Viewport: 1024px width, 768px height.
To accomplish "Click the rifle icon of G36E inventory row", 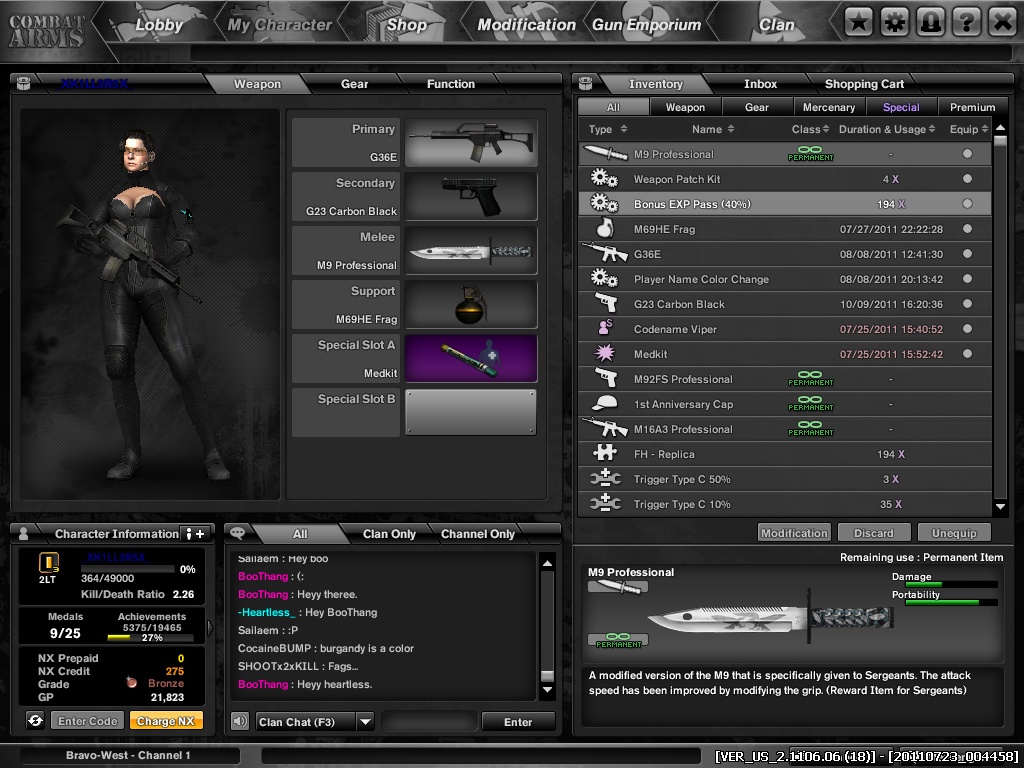I will pos(604,253).
